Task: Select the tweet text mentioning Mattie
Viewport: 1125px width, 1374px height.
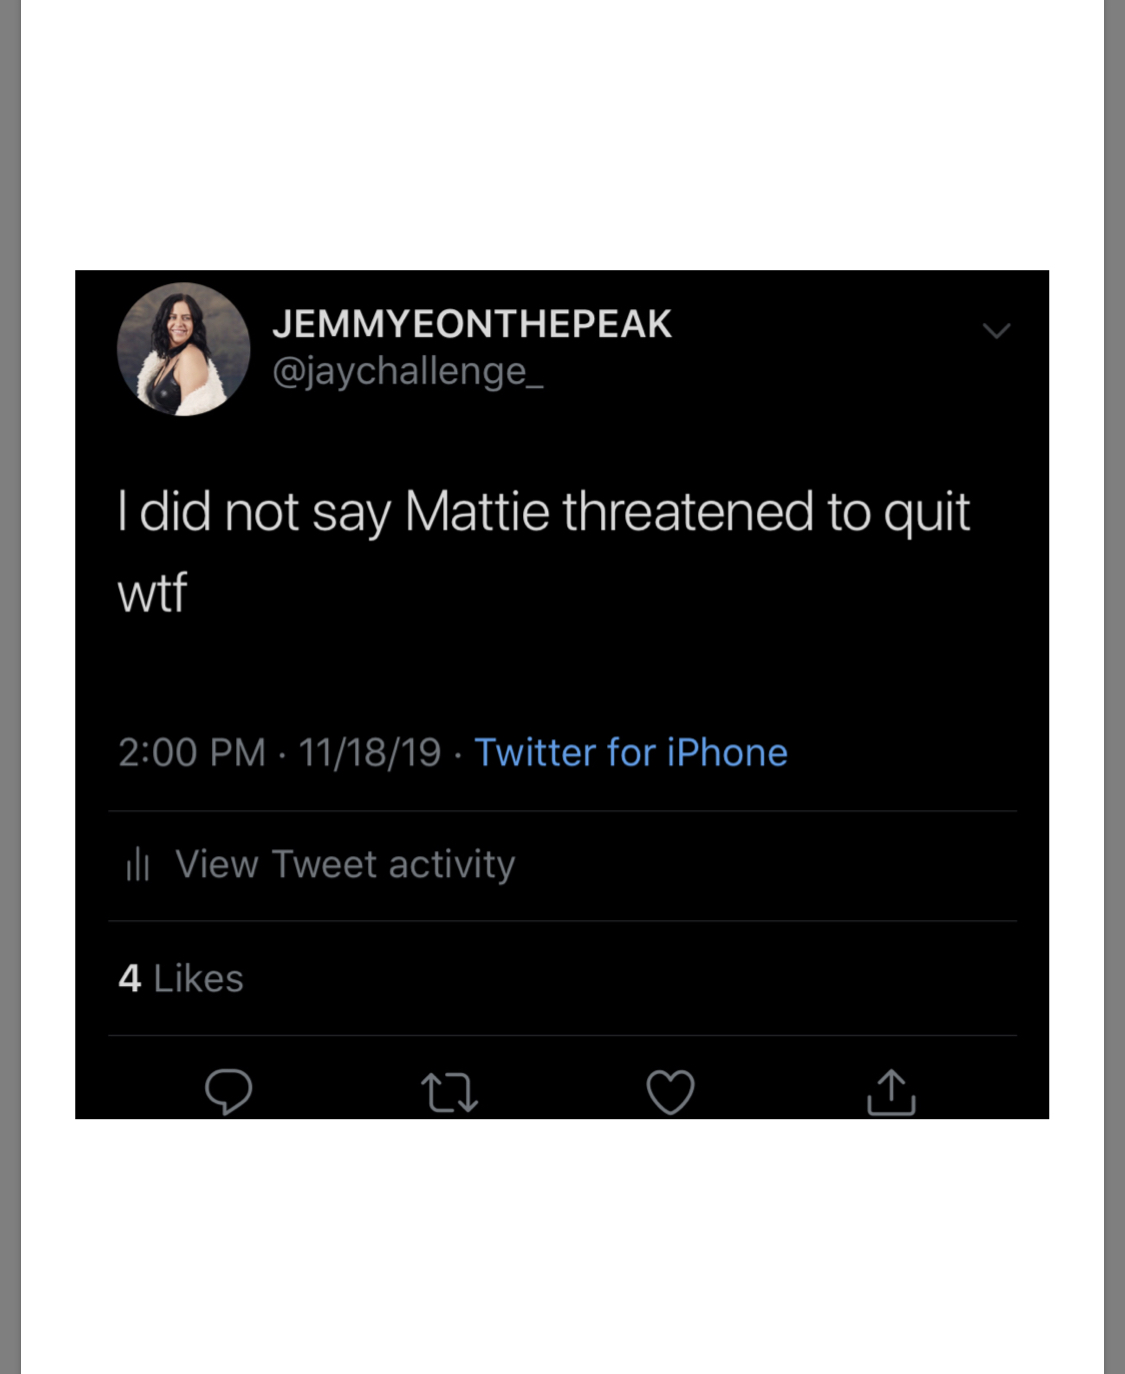Action: click(543, 552)
